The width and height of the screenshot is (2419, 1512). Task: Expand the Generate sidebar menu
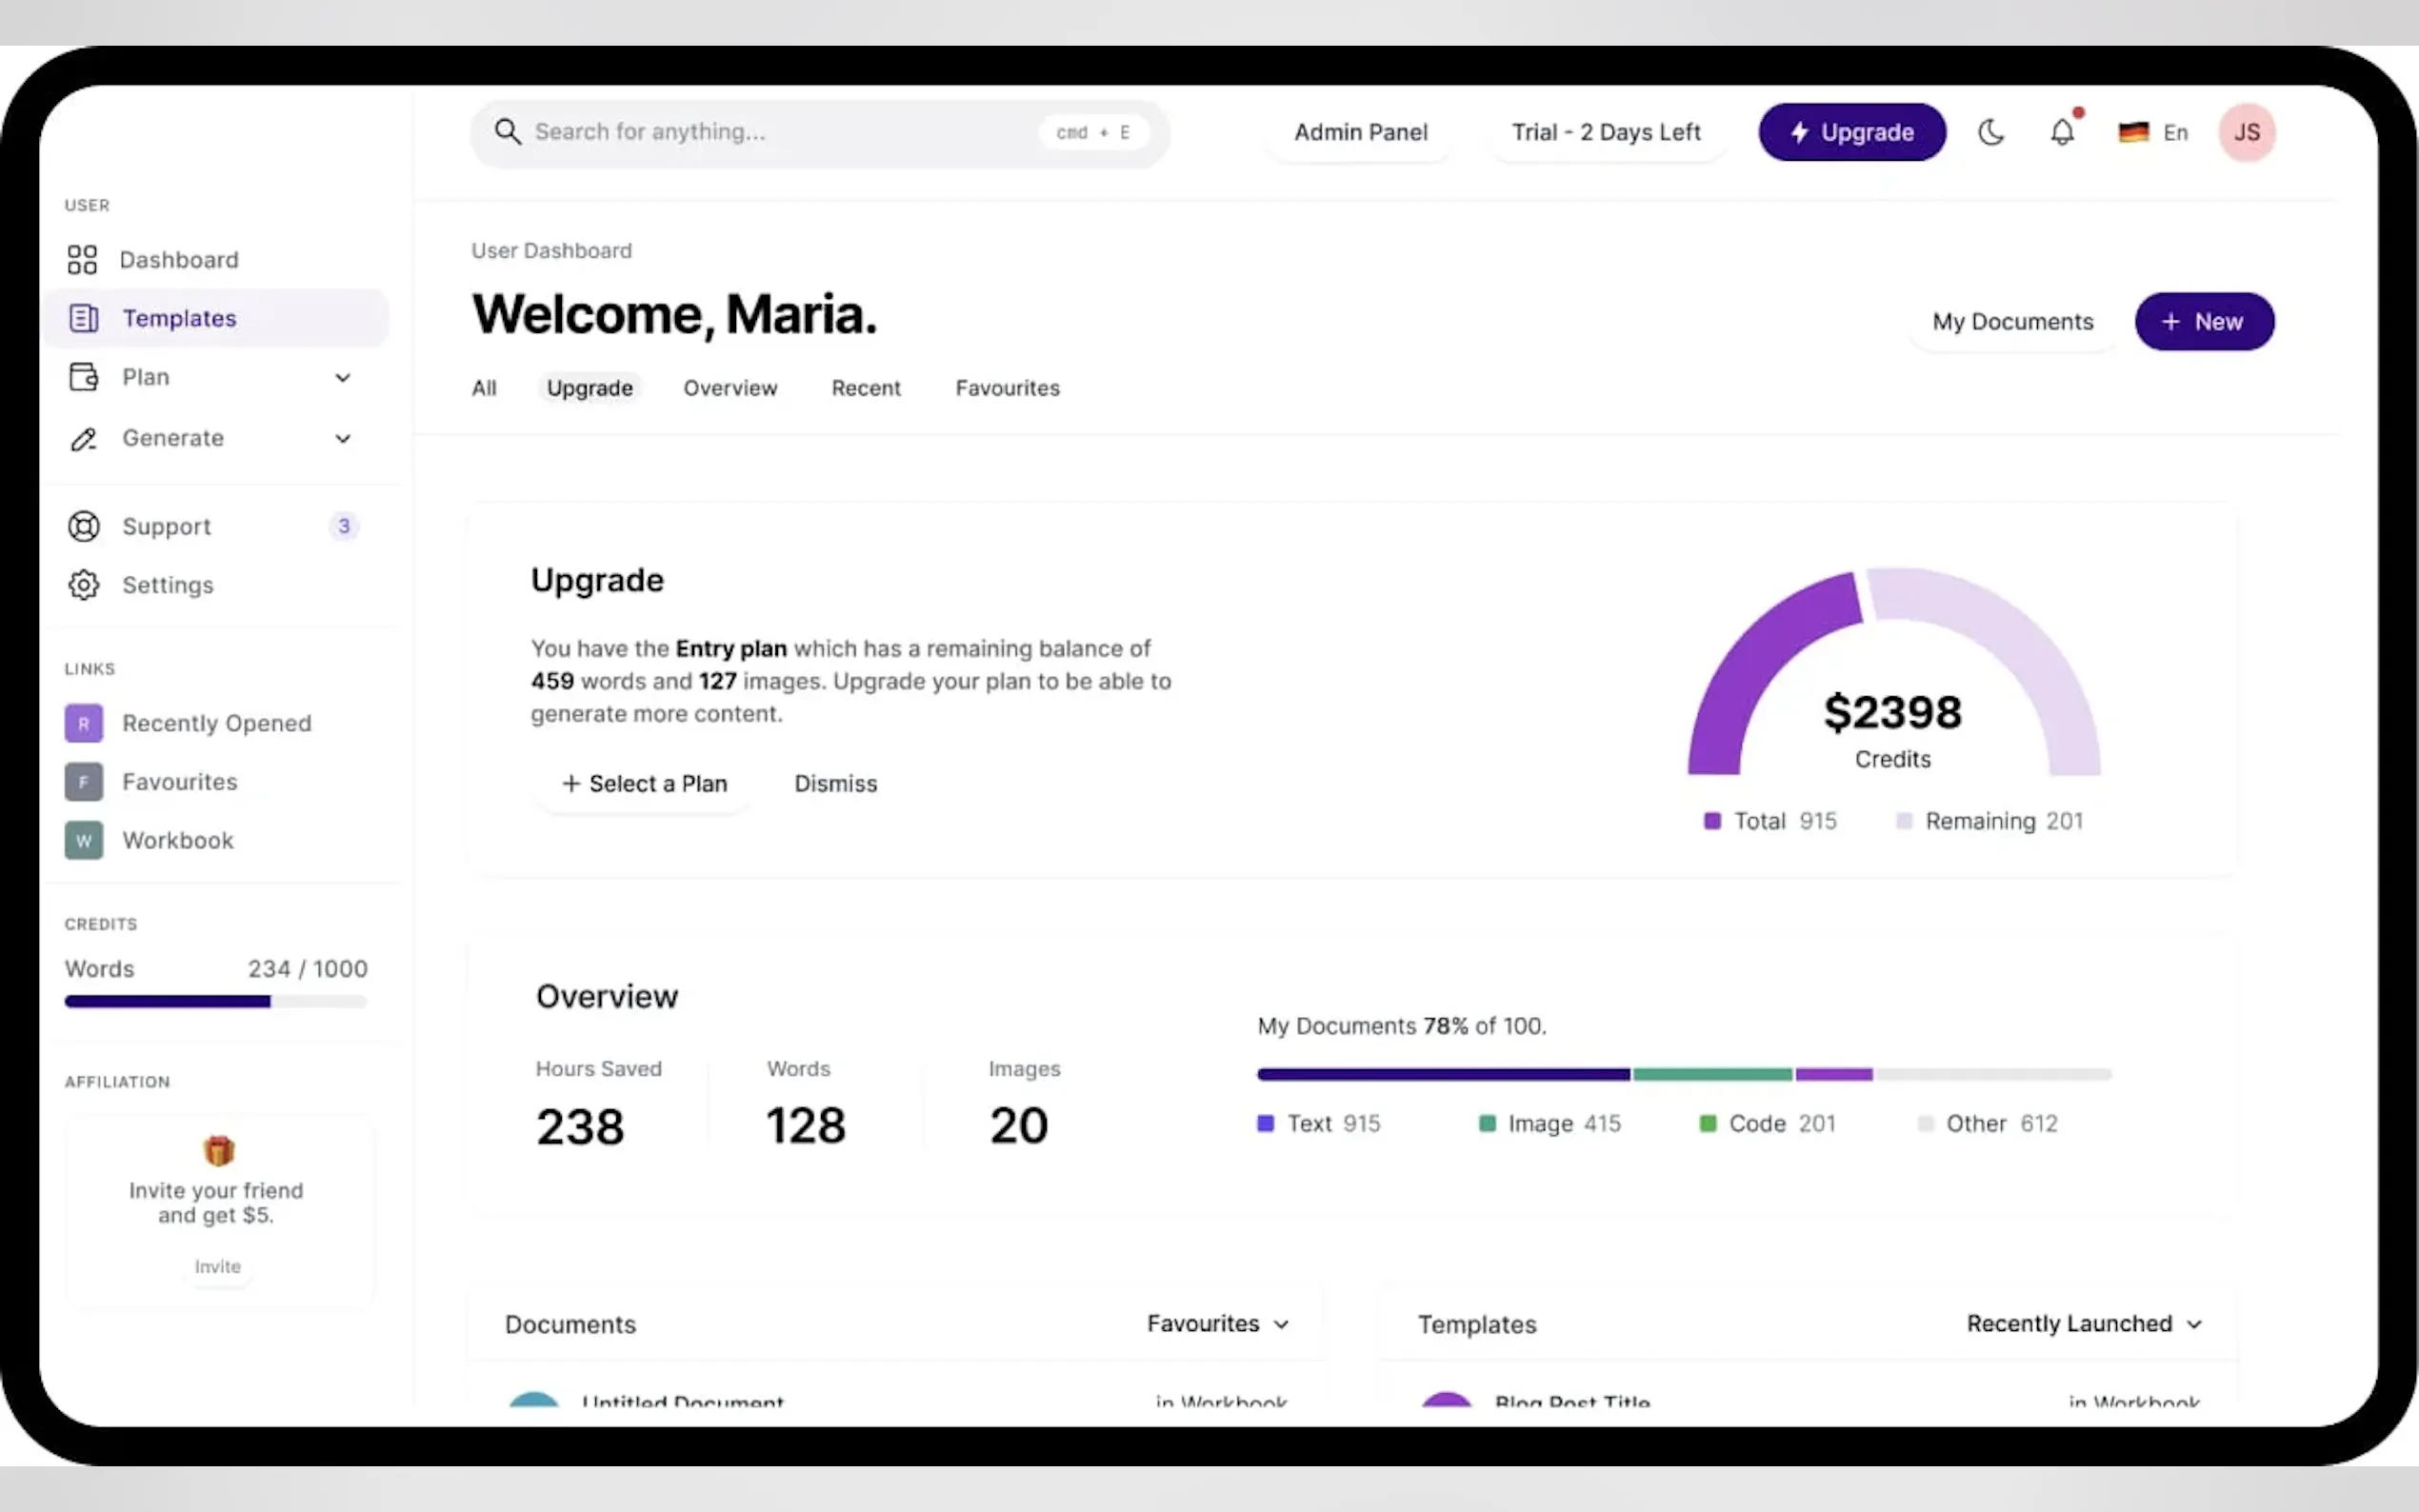pyautogui.click(x=342, y=438)
